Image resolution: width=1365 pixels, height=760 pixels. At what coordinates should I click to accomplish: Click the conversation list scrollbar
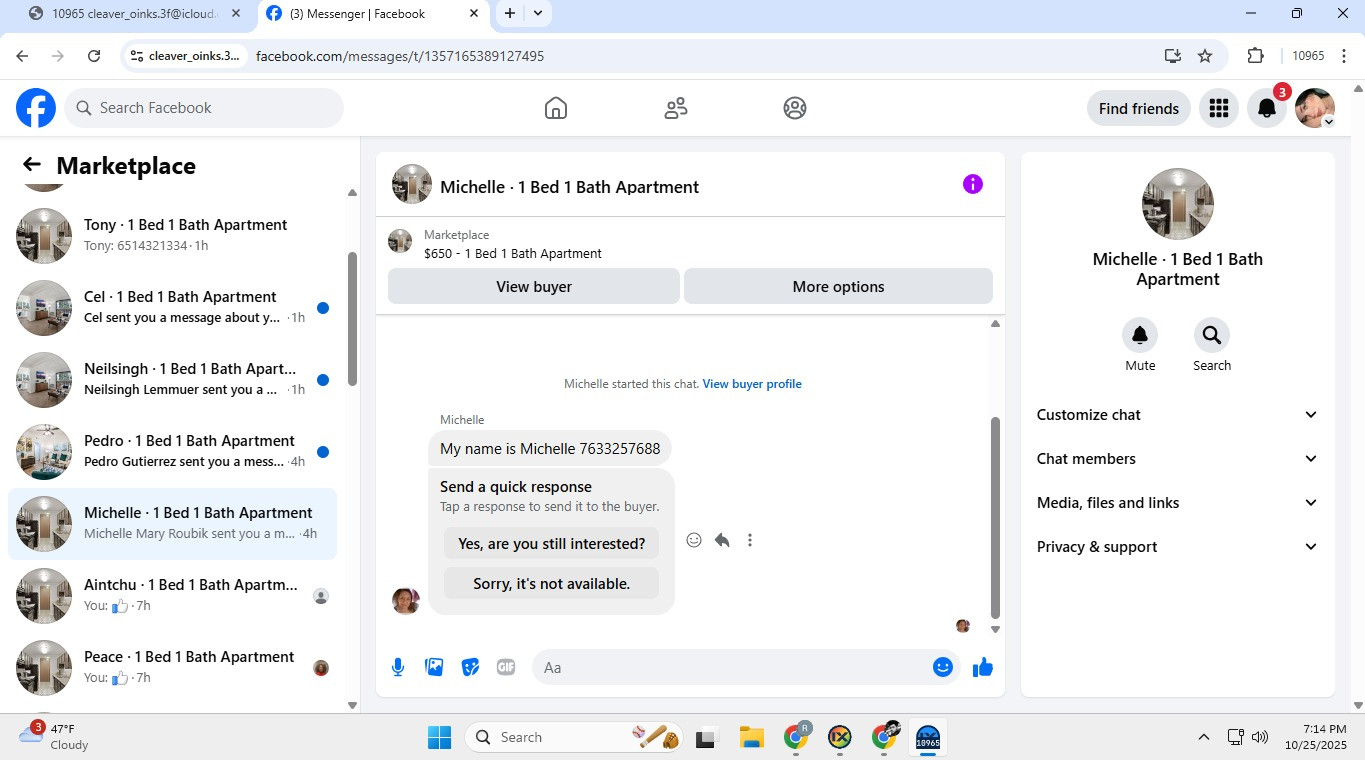(352, 318)
